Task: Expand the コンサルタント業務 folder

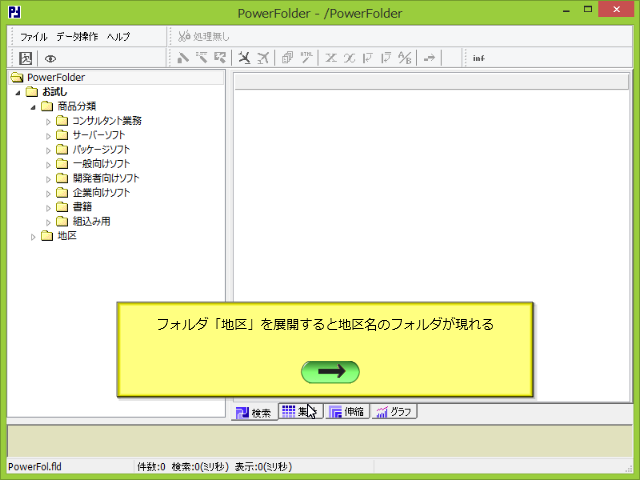Action: click(48, 122)
